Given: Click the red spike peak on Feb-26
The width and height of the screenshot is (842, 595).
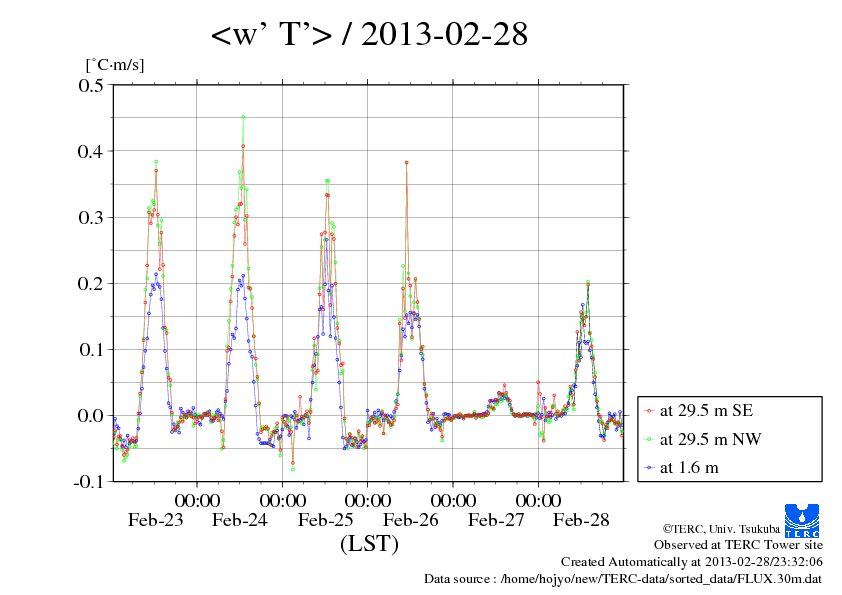Looking at the screenshot, I should [407, 162].
